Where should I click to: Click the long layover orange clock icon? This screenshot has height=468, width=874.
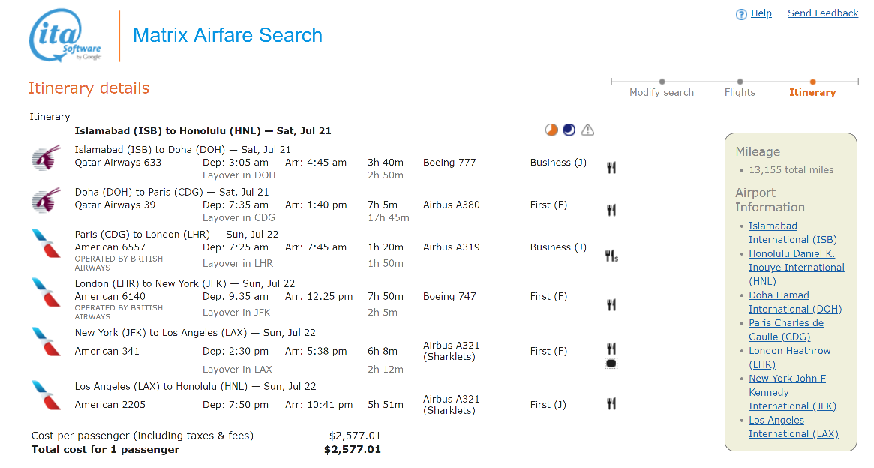point(550,130)
